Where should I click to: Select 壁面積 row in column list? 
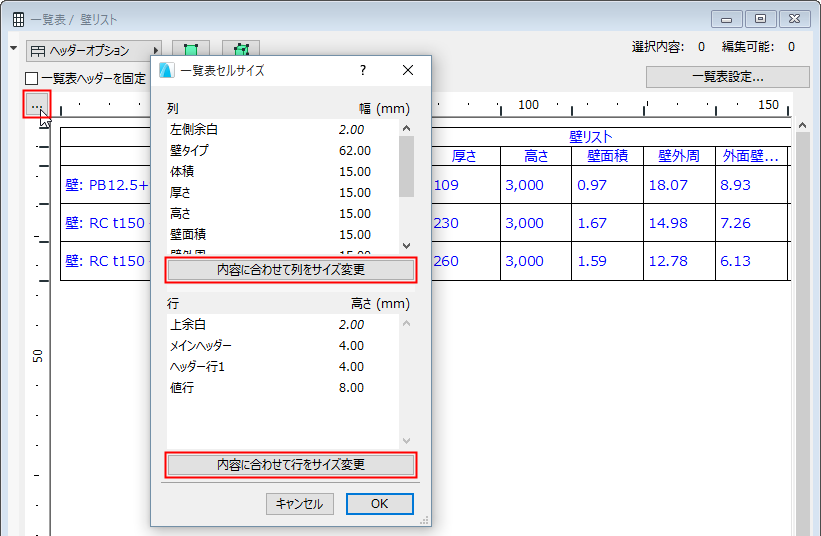coord(283,234)
